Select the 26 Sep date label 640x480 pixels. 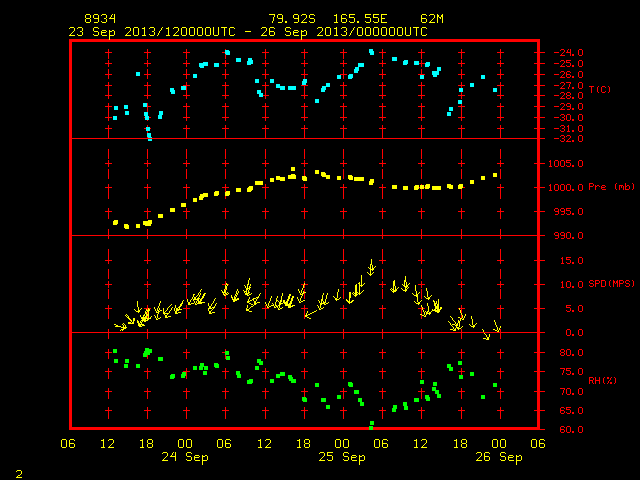pyautogui.click(x=499, y=457)
